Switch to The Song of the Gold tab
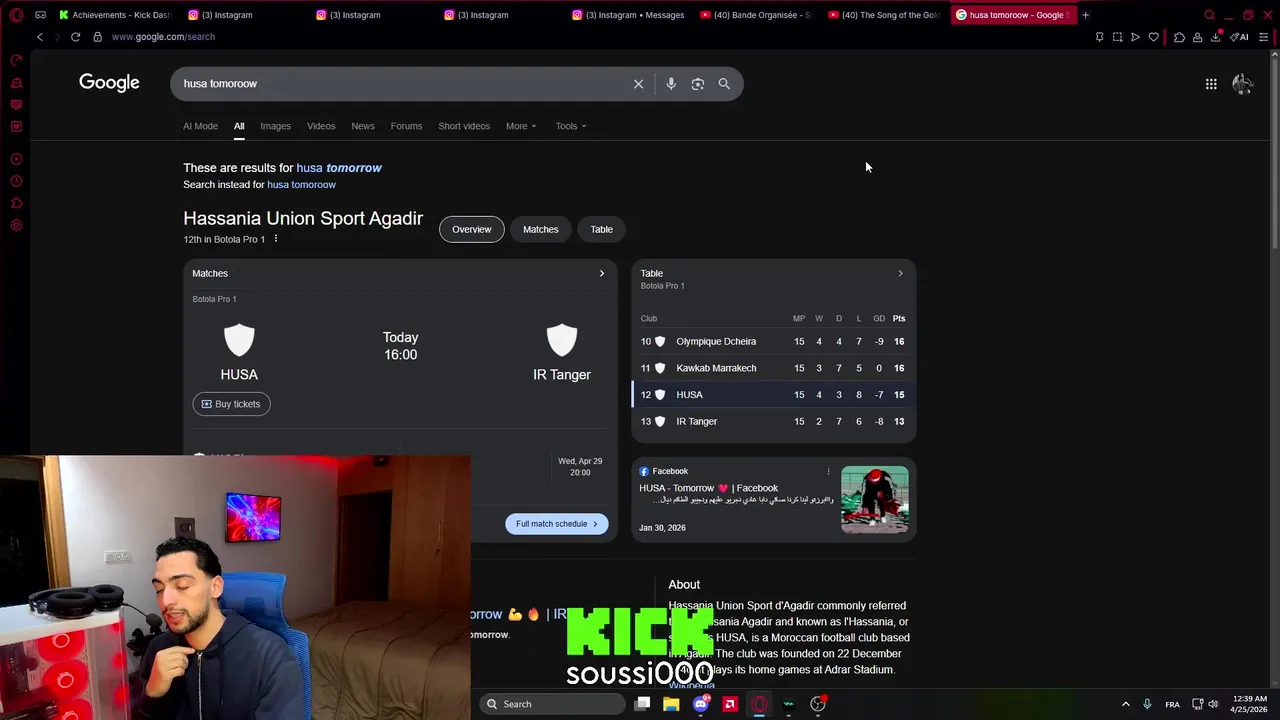 884,15
